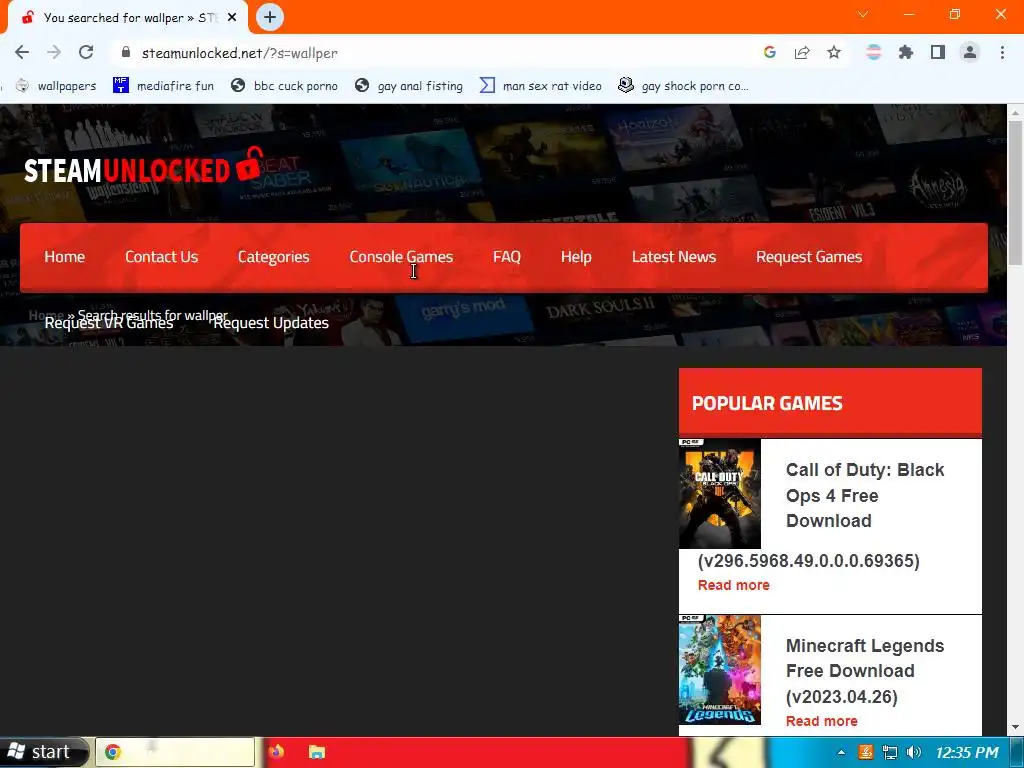Bookmark this page with the star icon
1024x768 pixels.
point(834,52)
